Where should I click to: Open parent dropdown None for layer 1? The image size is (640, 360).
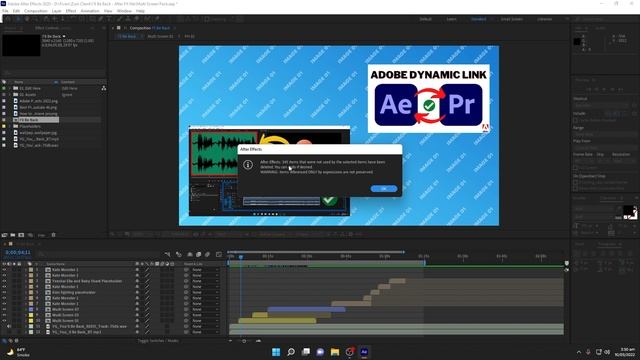click(205, 270)
